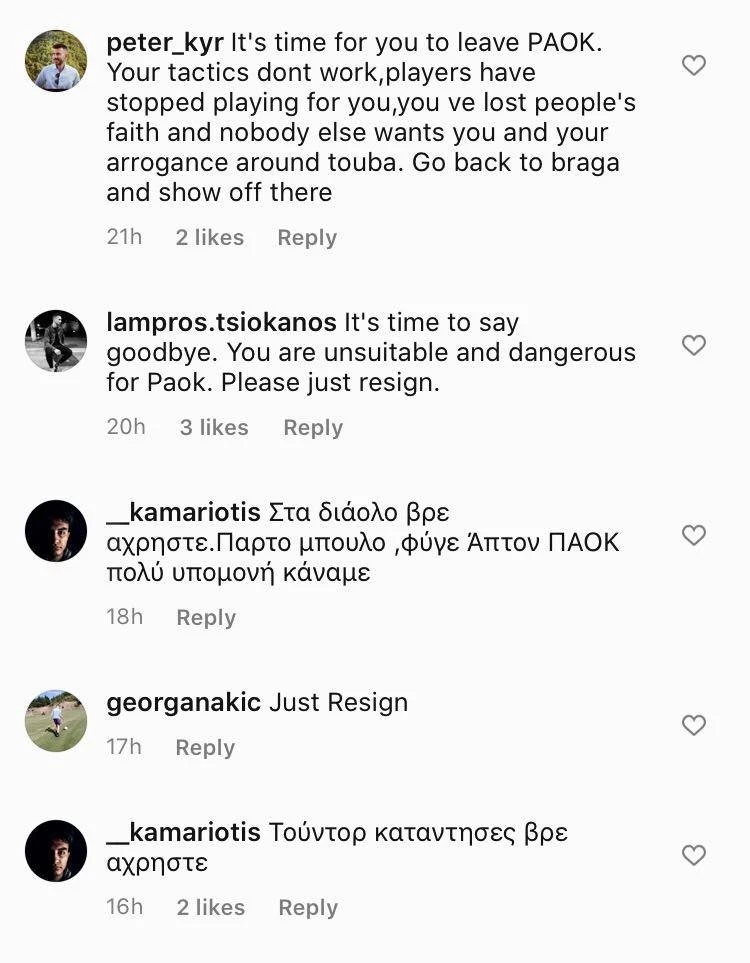750x963 pixels.
Task: Like the last __kamariotis Τούντορ comment
Action: [x=693, y=855]
